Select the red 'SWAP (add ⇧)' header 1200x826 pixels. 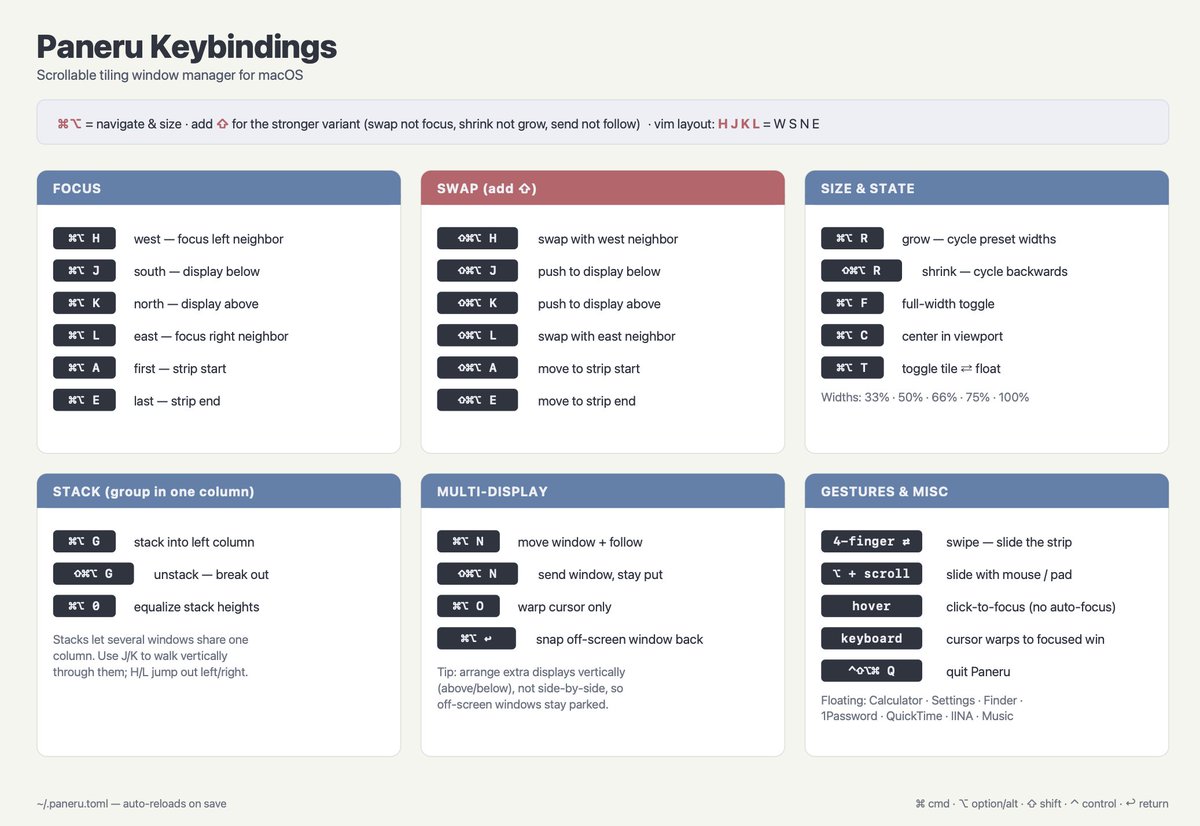point(603,188)
